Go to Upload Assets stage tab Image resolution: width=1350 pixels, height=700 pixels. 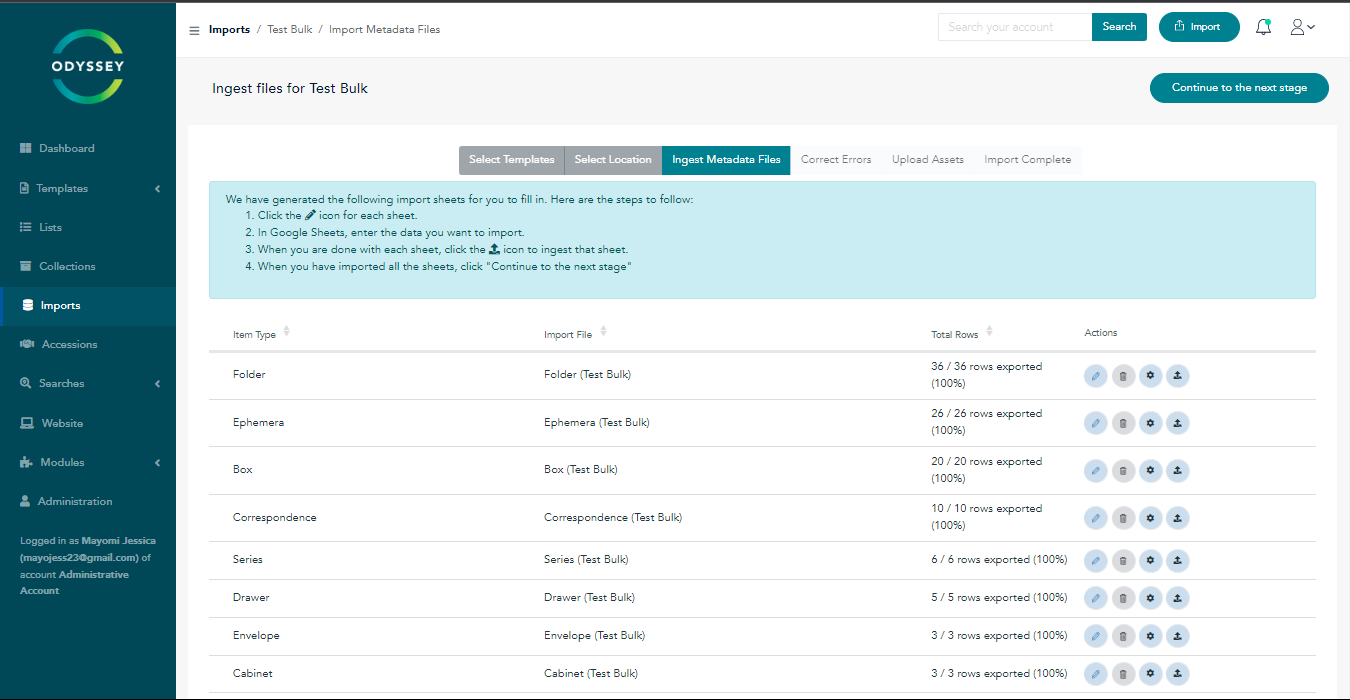(928, 160)
